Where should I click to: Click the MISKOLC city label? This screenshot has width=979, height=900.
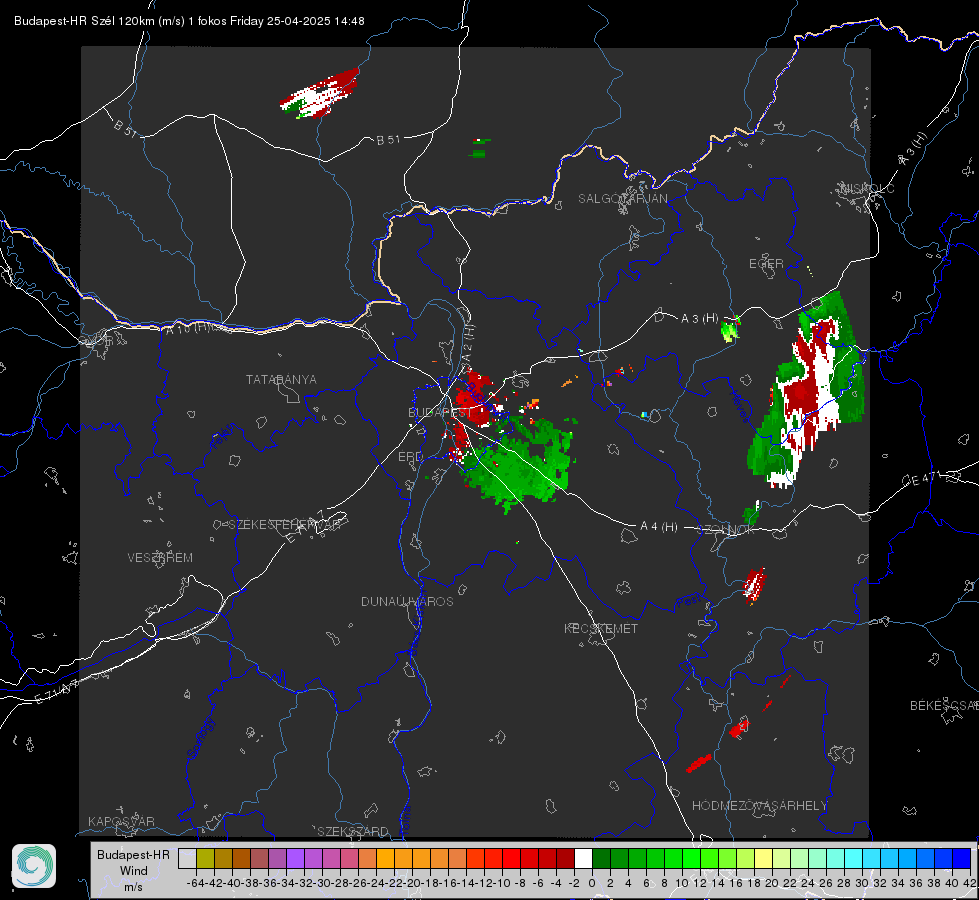click(x=867, y=188)
